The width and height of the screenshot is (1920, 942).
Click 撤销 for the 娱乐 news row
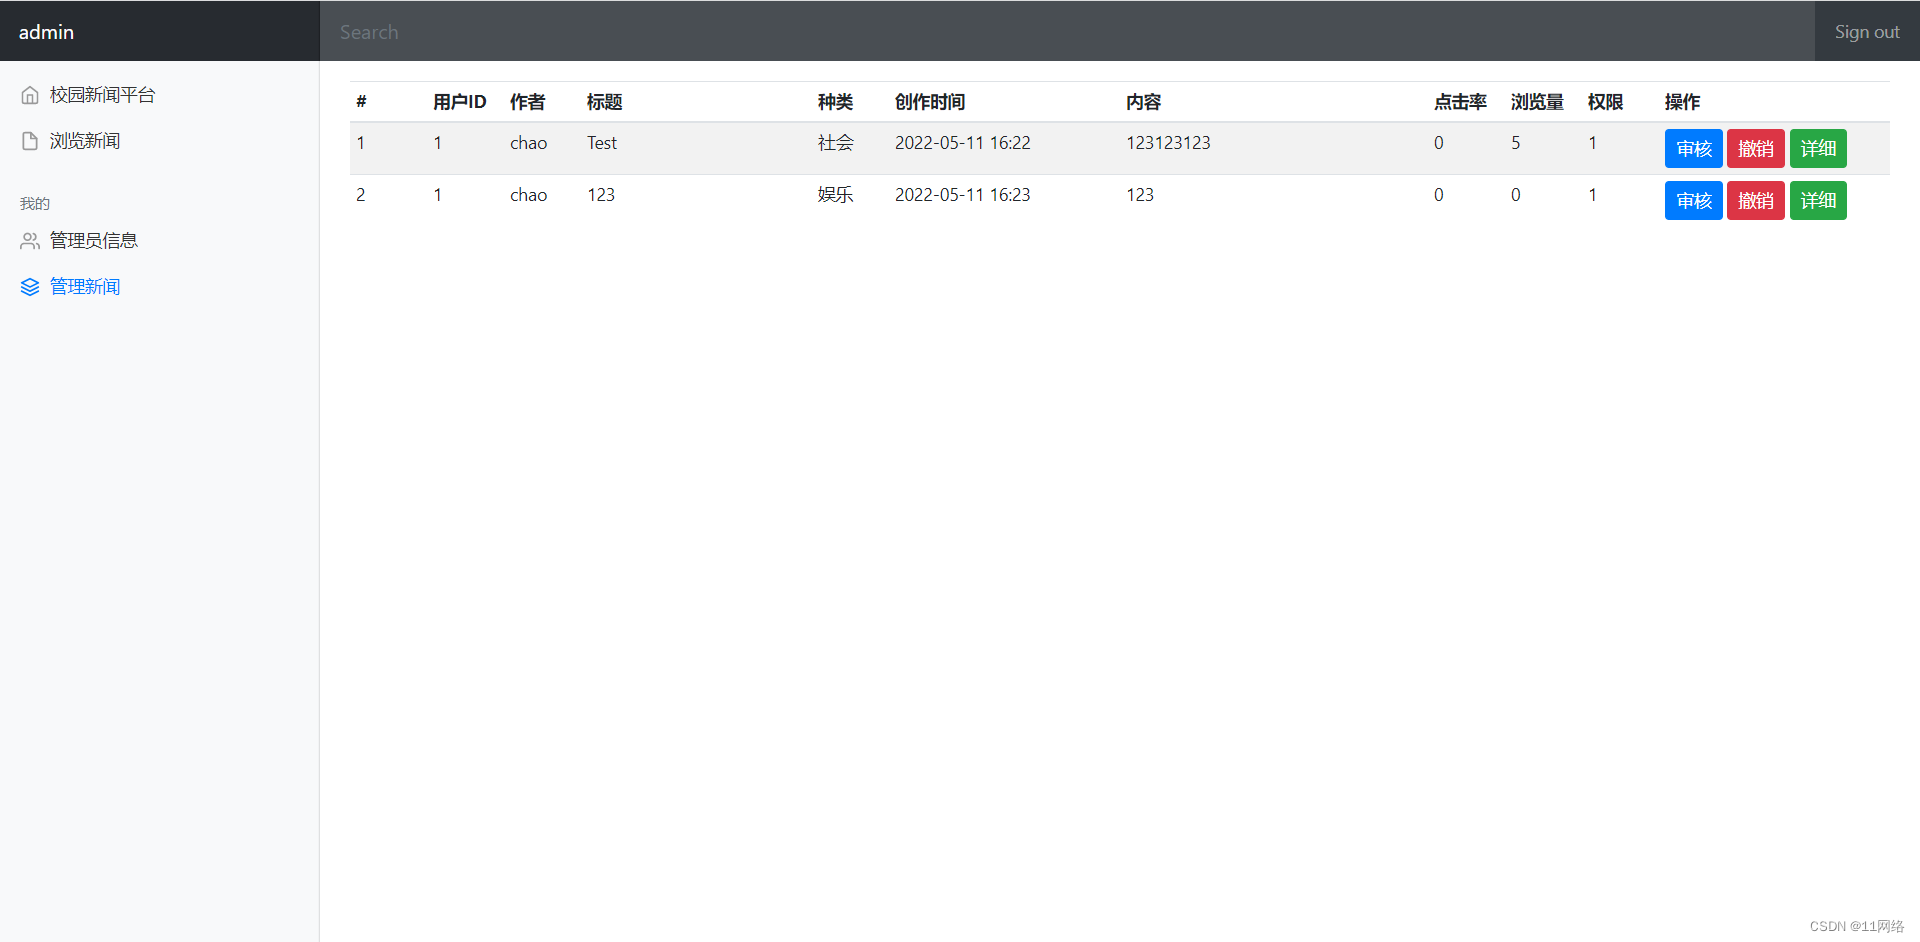1755,201
